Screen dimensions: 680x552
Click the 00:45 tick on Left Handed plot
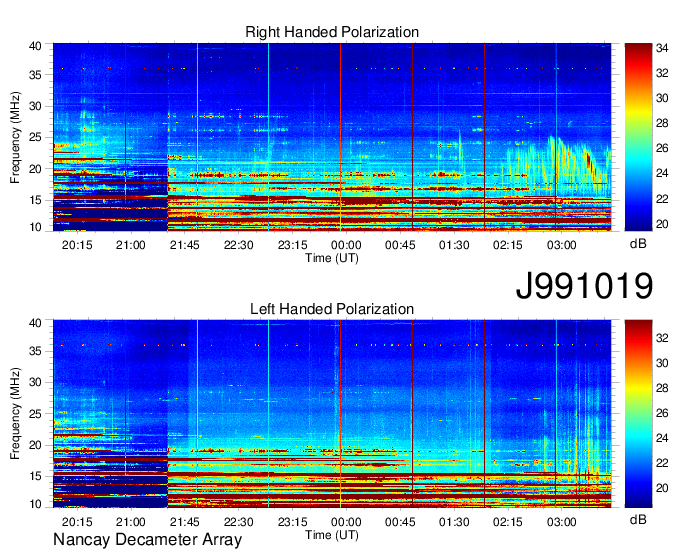point(400,522)
